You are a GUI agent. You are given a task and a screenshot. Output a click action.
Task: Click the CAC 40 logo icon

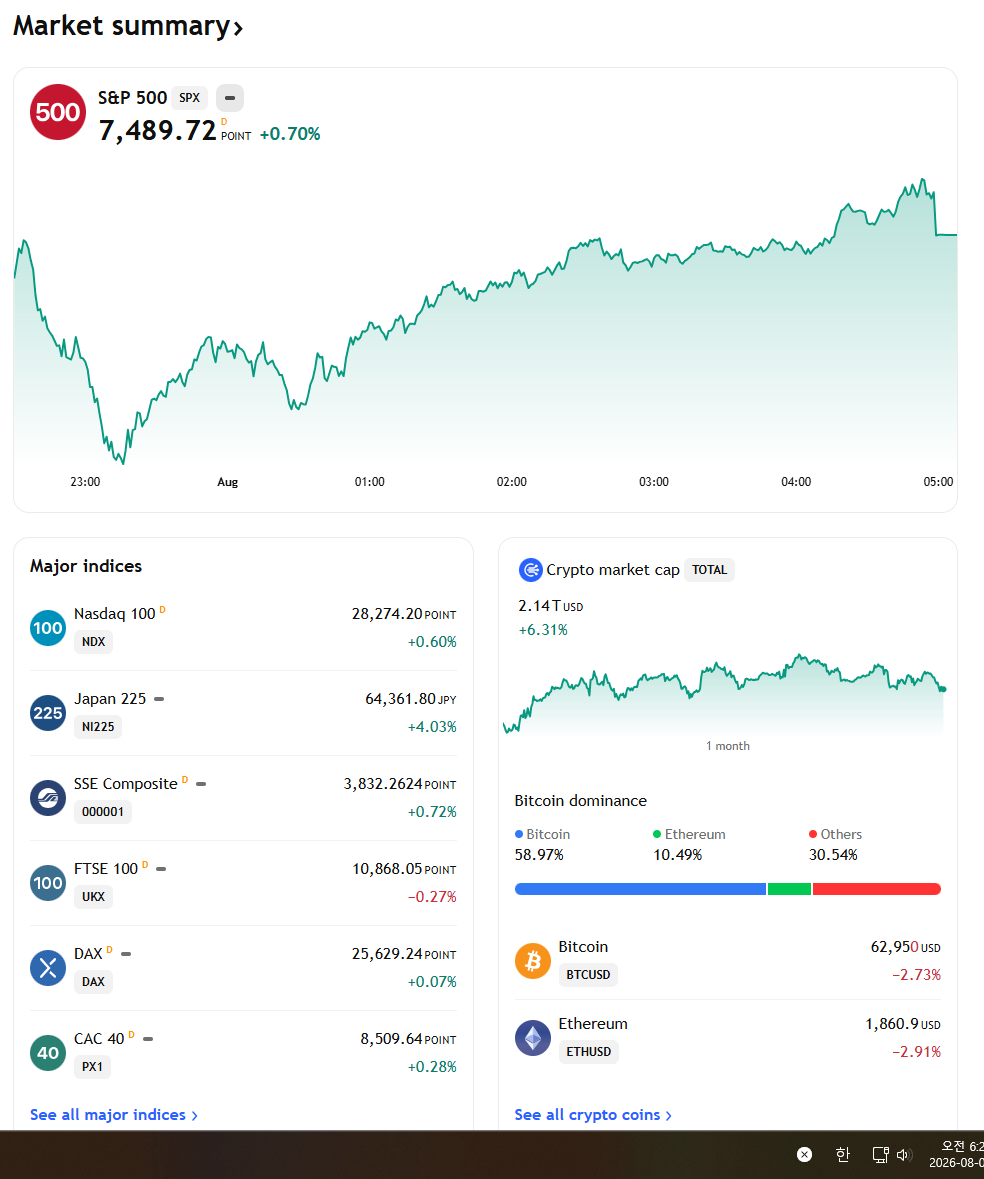(x=48, y=1053)
